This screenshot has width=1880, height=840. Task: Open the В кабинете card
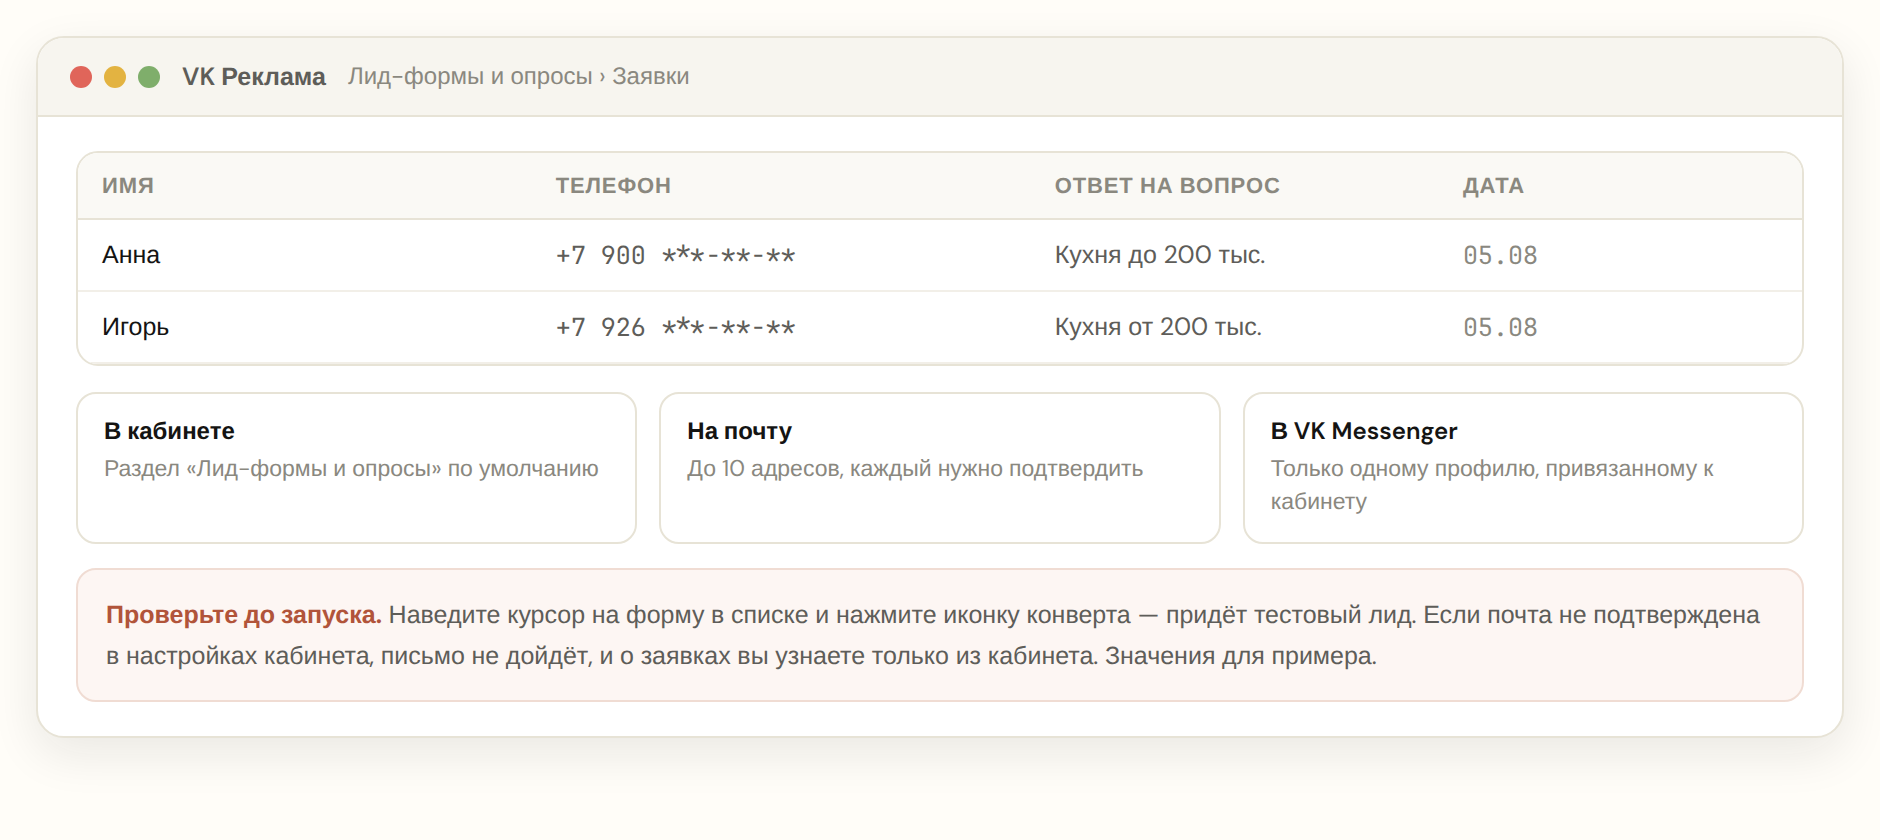357,468
